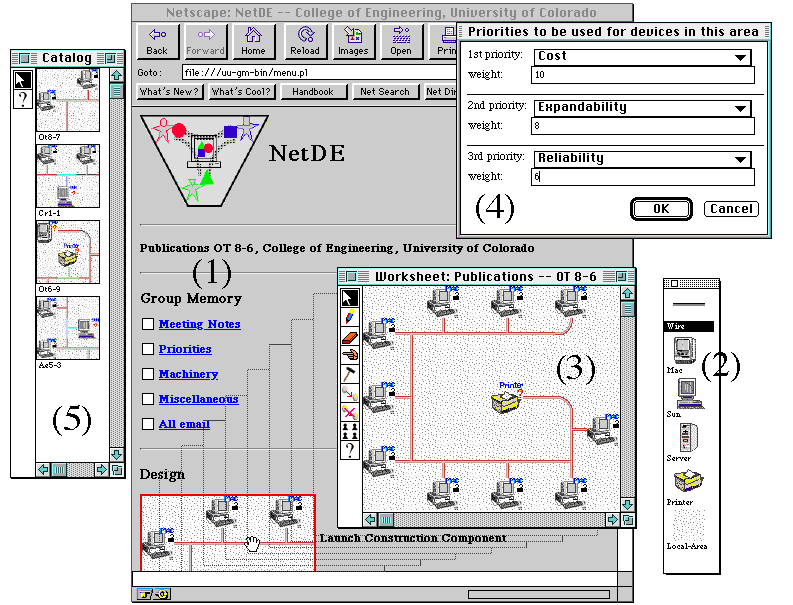
Task: Check the Meeting Notes checkbox
Action: point(148,324)
